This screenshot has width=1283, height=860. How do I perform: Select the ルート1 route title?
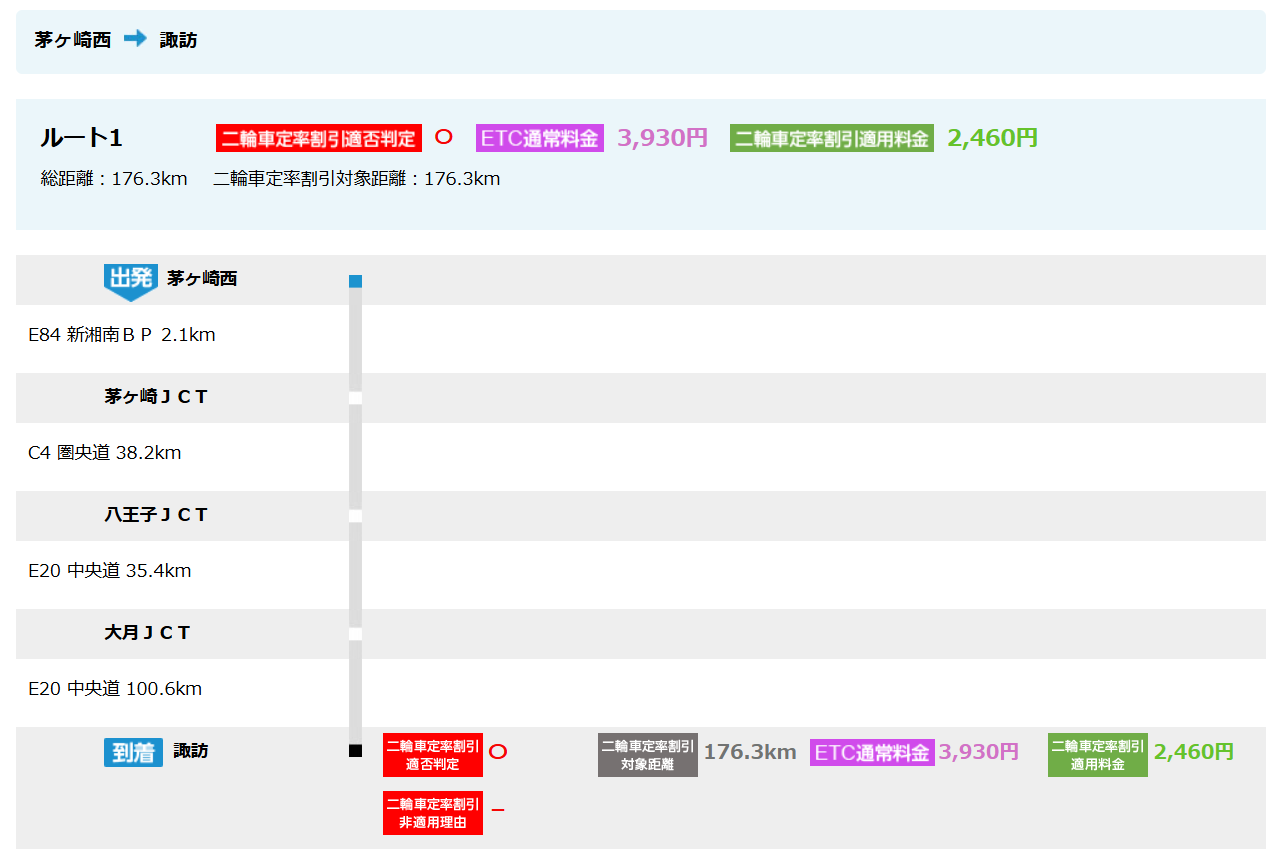click(81, 138)
